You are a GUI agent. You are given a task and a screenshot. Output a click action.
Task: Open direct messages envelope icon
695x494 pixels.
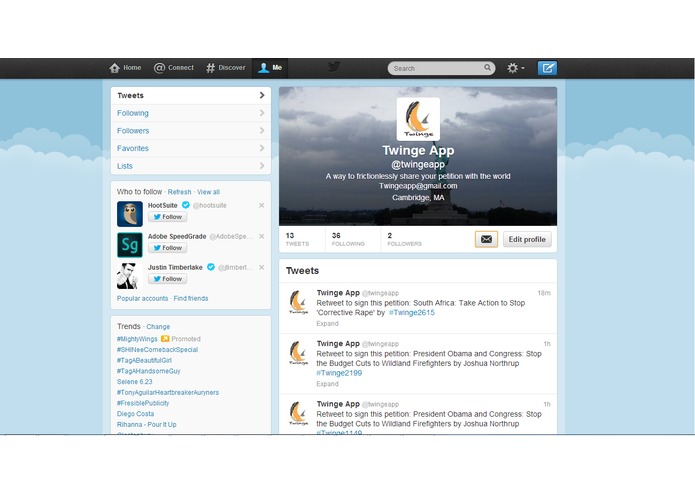[486, 239]
